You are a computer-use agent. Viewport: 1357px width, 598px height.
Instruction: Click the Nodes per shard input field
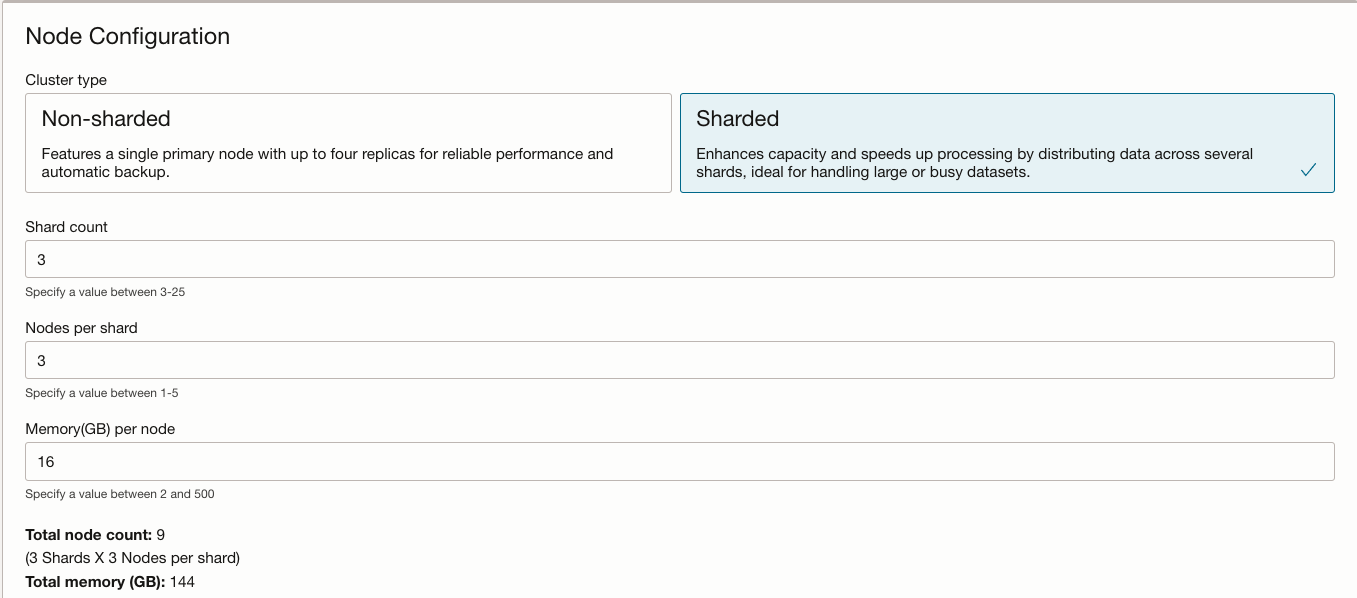tap(679, 359)
